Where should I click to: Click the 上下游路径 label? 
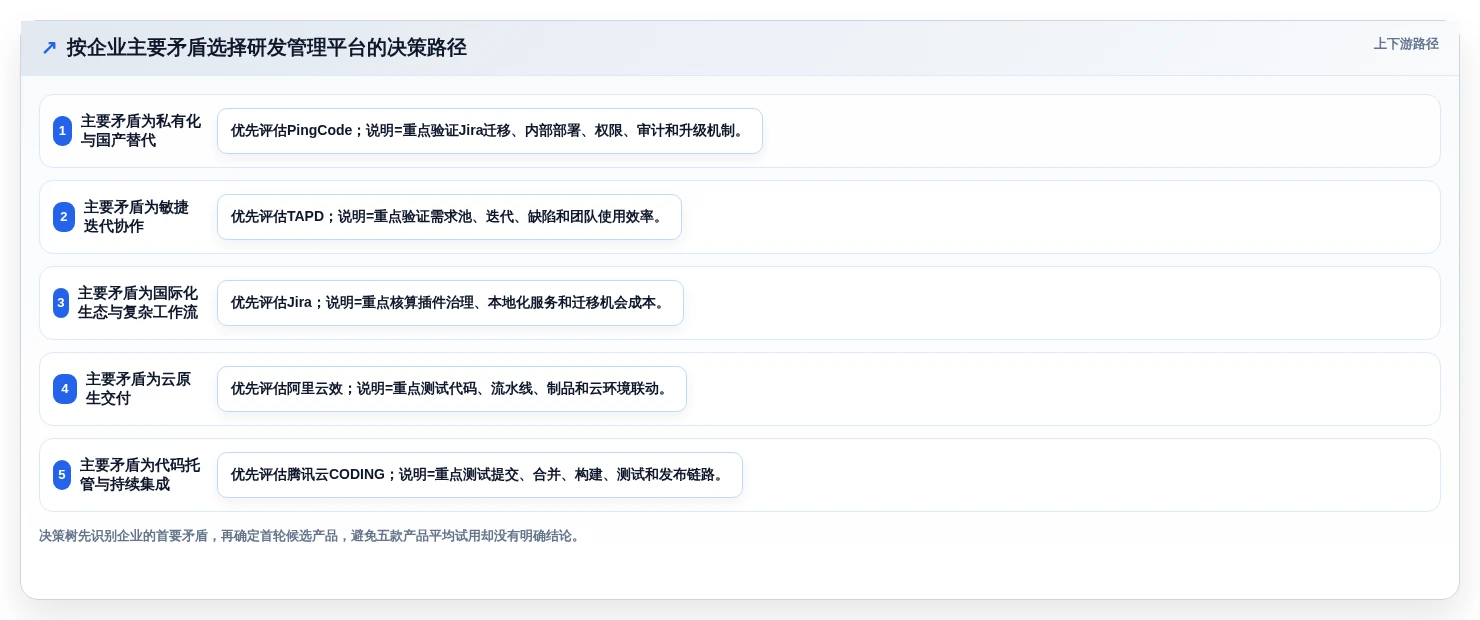click(x=1406, y=44)
